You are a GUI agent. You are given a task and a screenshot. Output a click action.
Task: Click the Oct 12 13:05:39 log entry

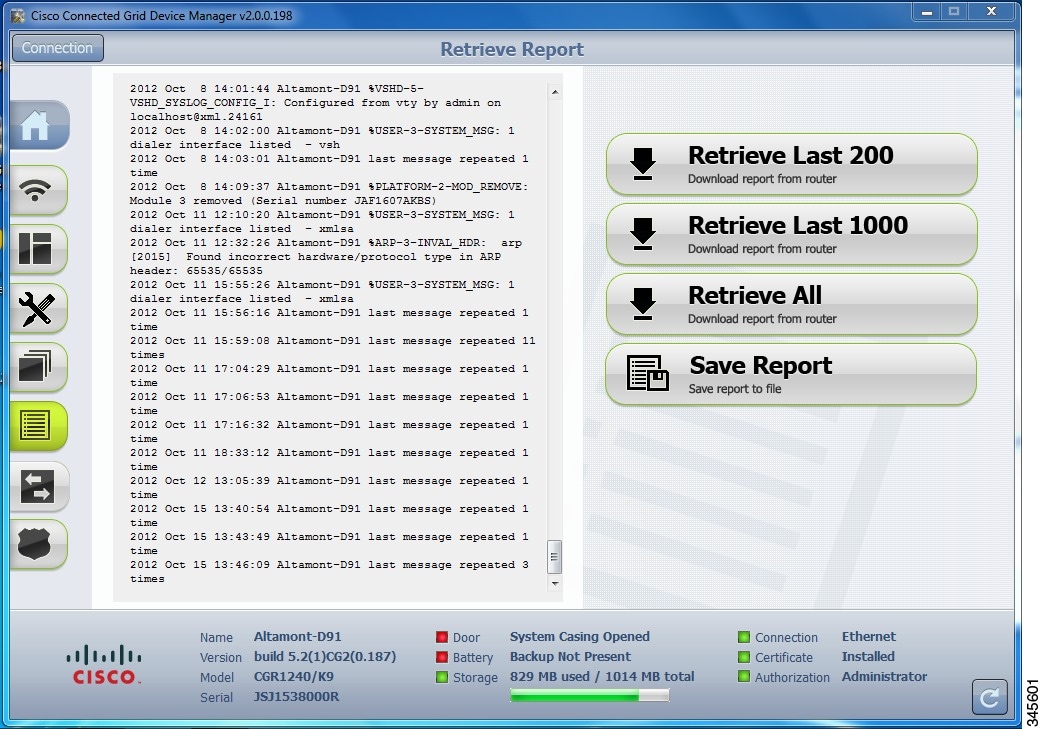click(329, 488)
